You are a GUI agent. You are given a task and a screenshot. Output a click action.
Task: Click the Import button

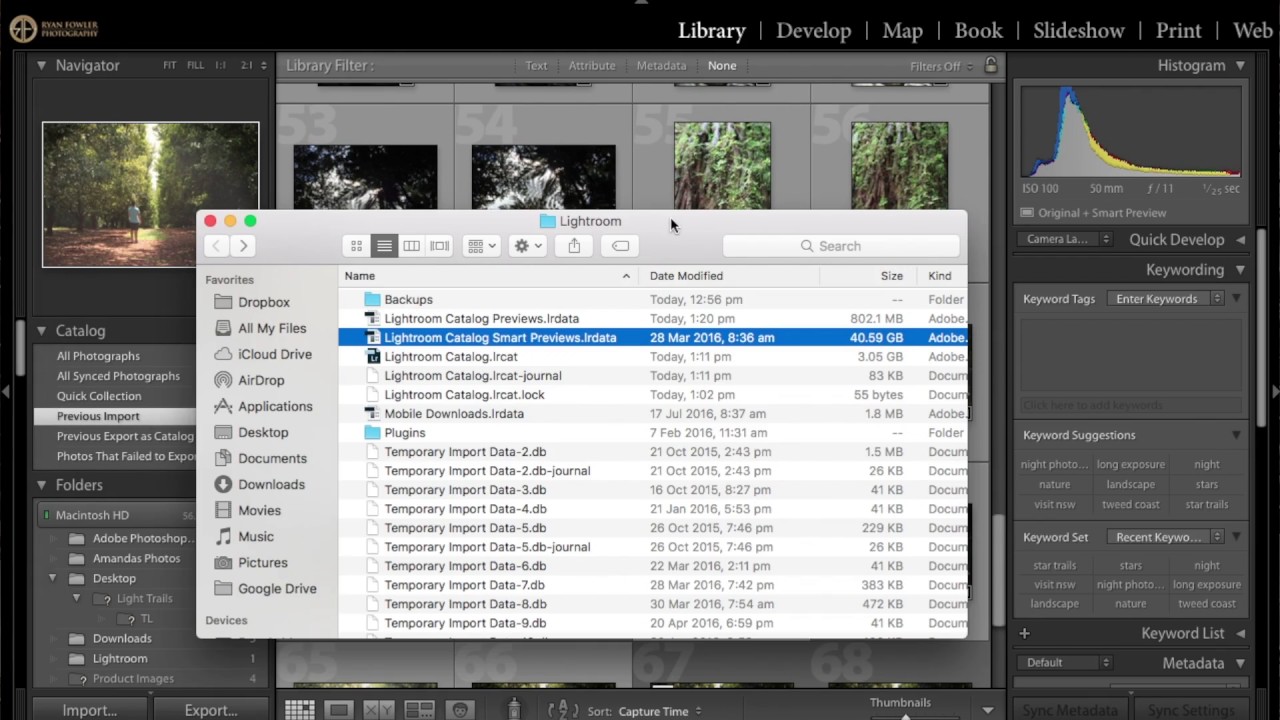(89, 710)
